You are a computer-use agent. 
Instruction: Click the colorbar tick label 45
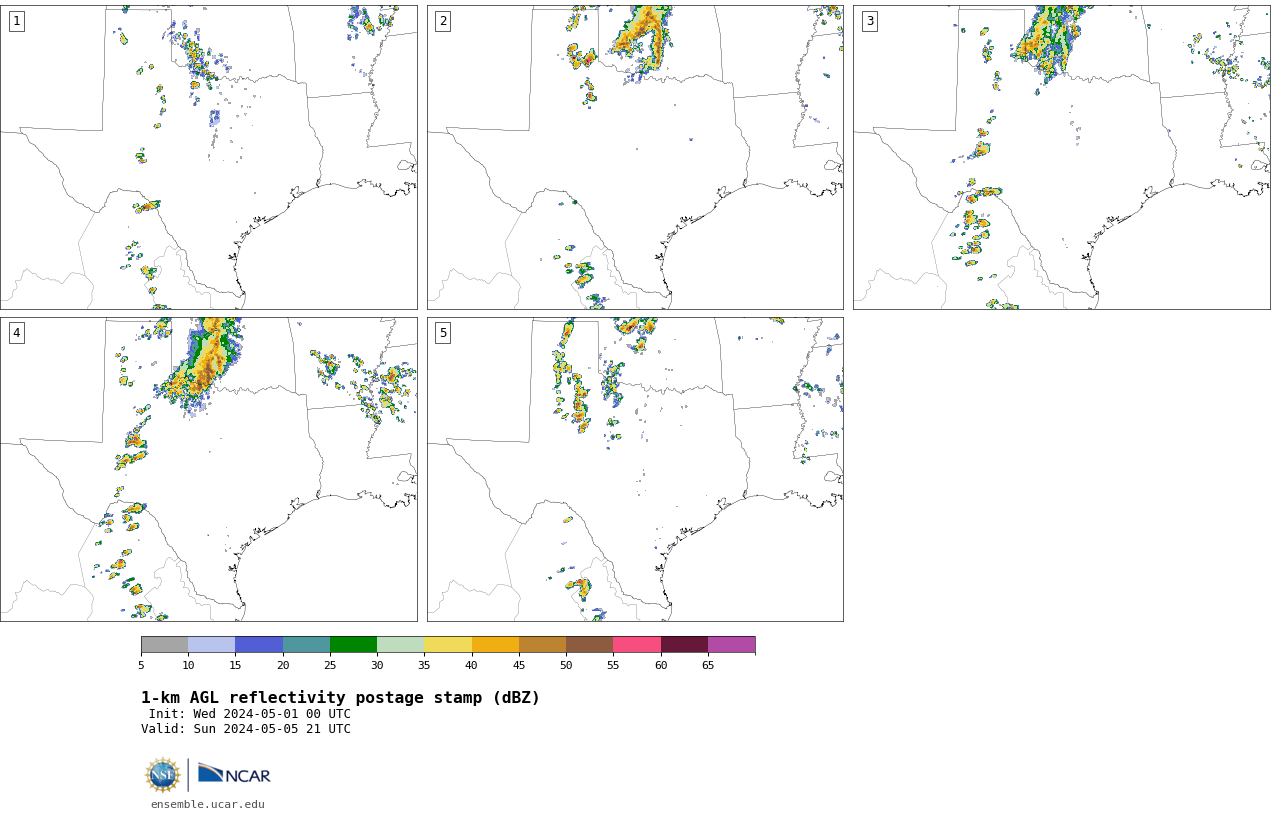[519, 665]
